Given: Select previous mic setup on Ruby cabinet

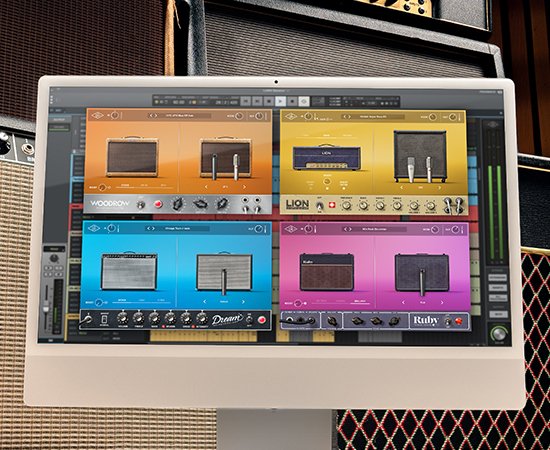Looking at the screenshot, I should tap(403, 302).
